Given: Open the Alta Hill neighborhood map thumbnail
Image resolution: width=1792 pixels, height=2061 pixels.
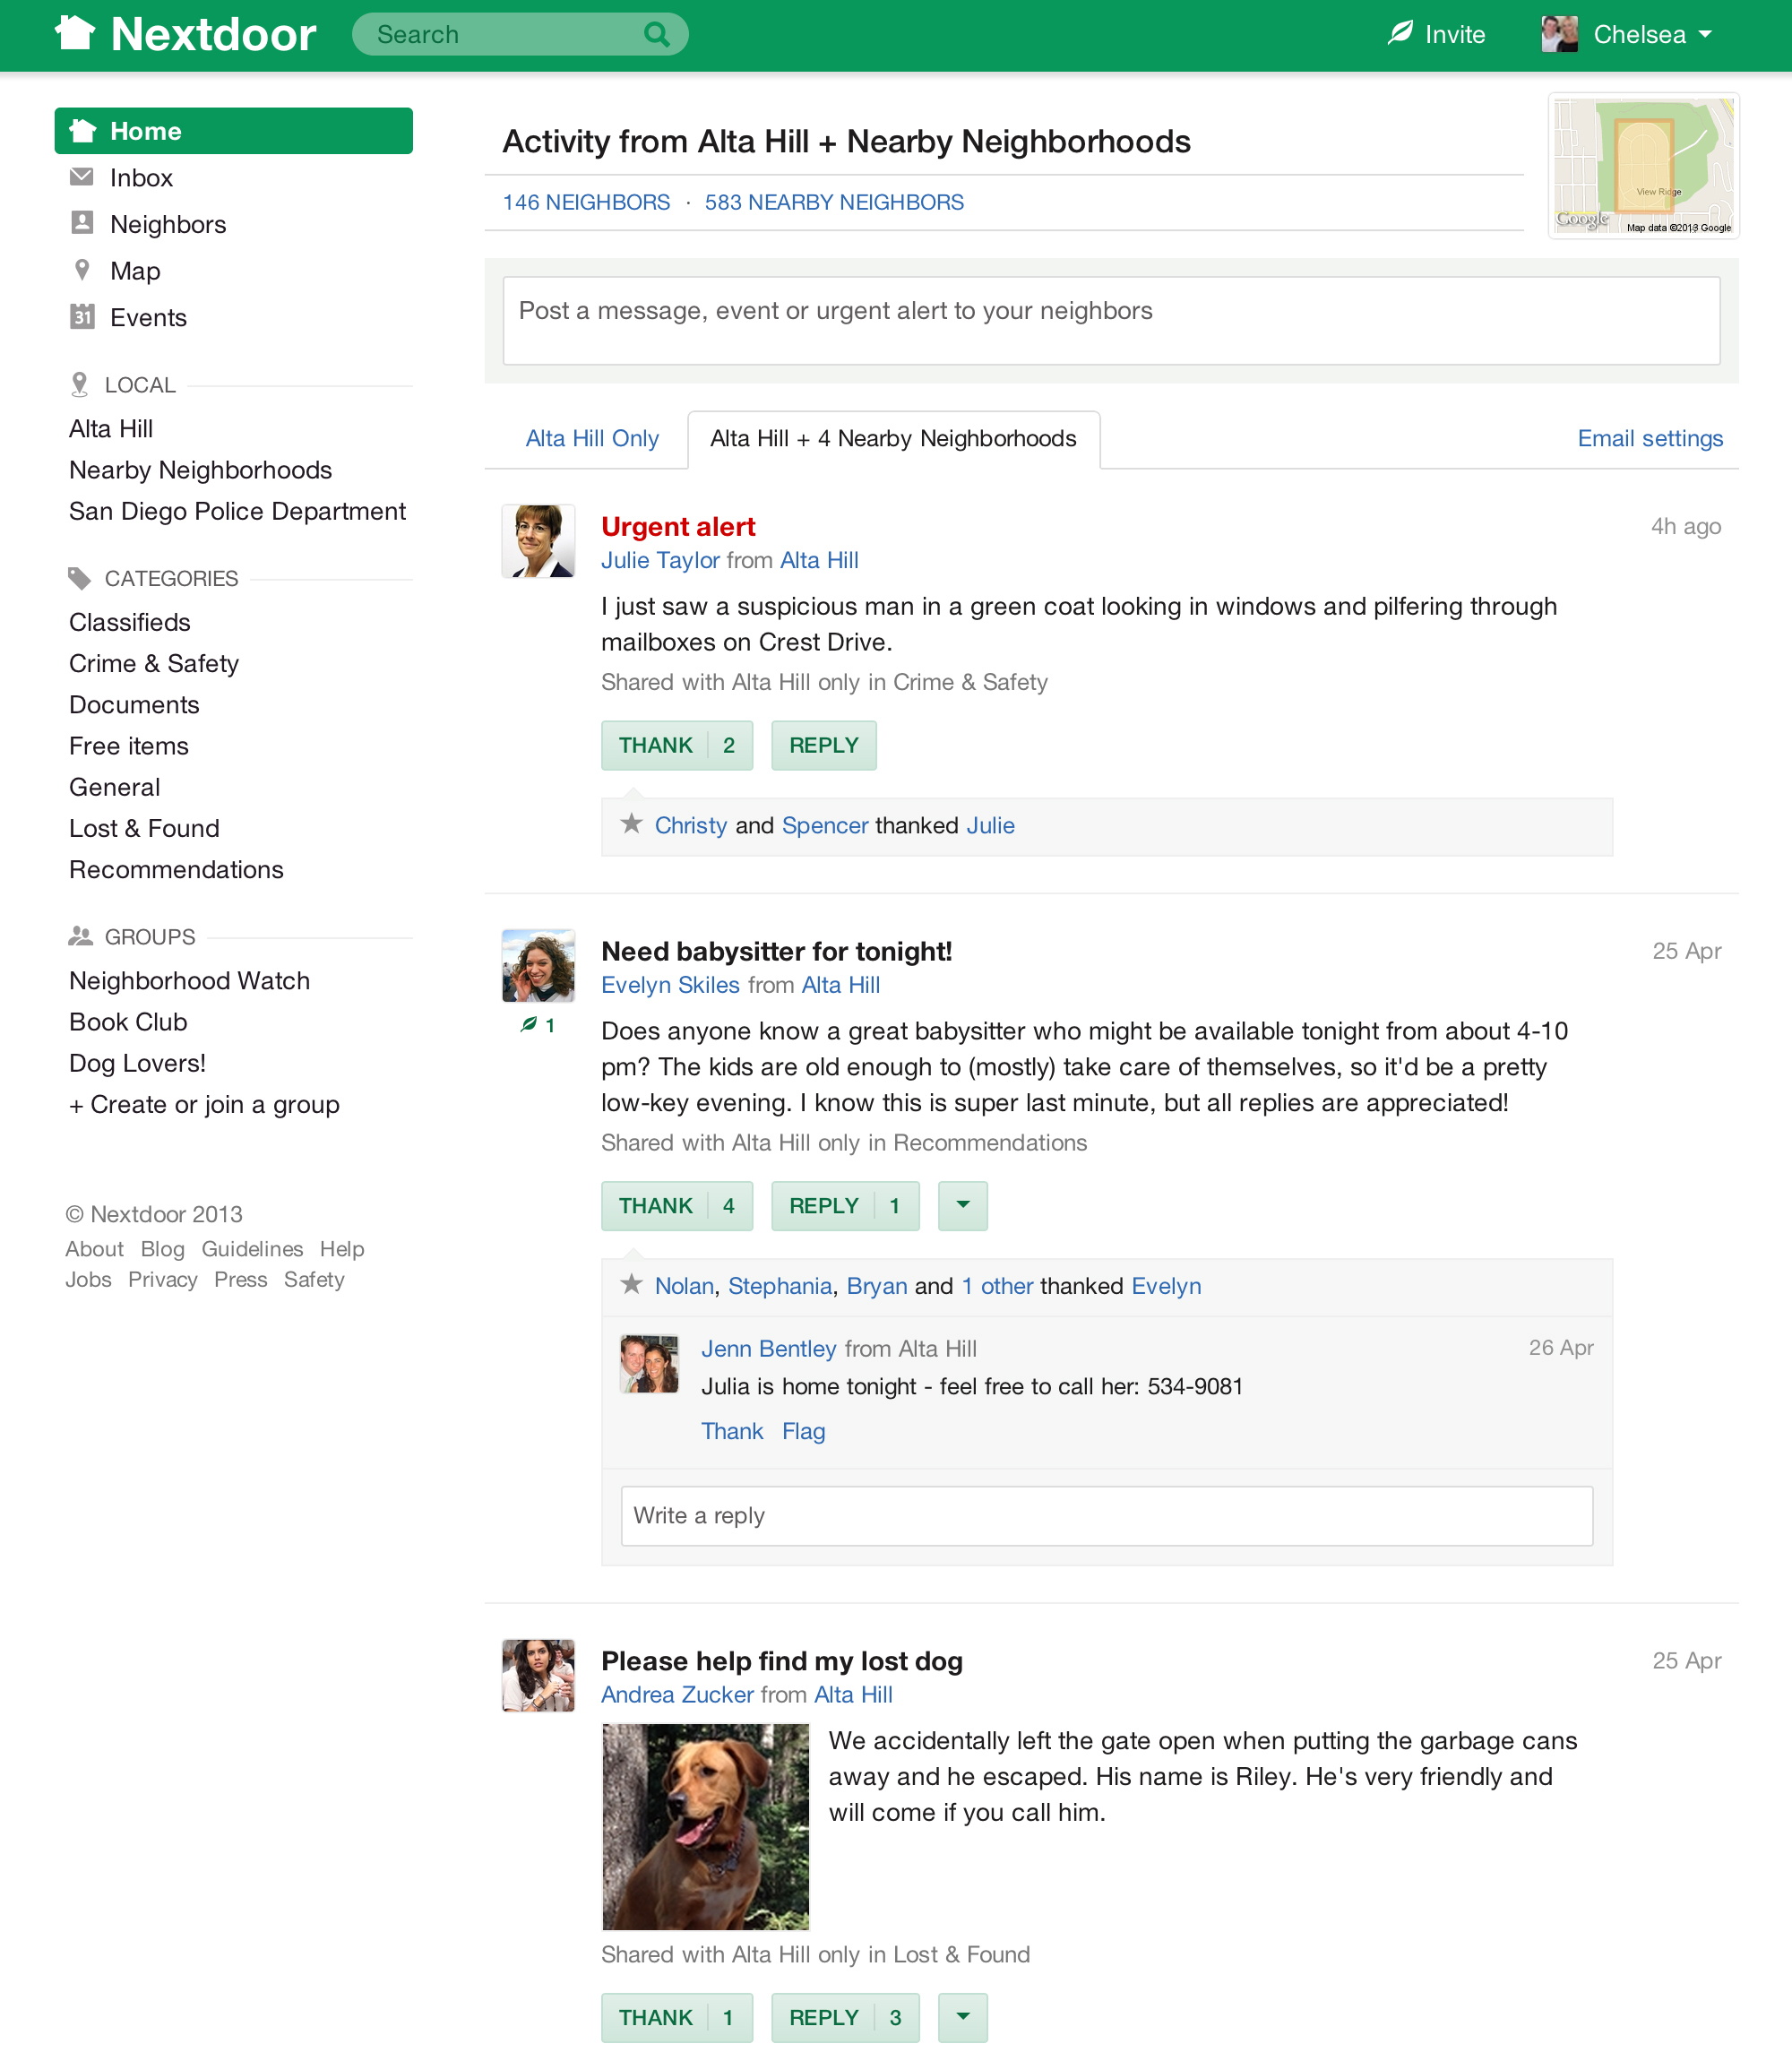Looking at the screenshot, I should [x=1643, y=166].
